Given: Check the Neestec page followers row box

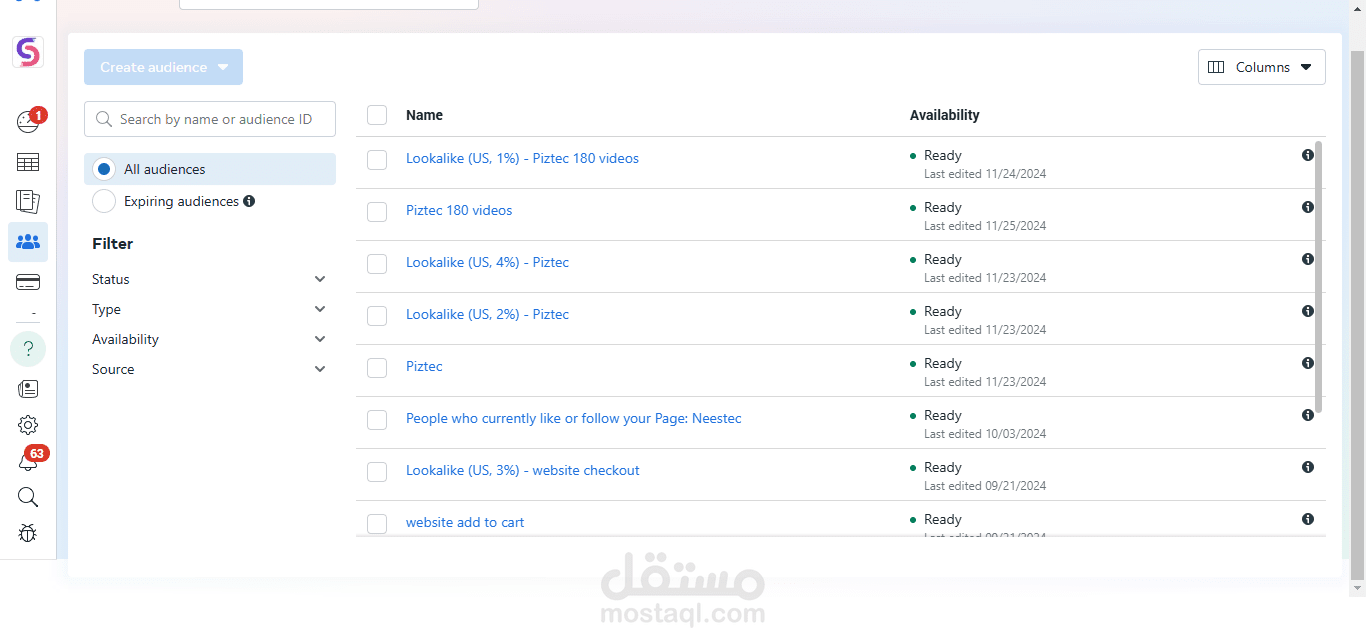Looking at the screenshot, I should pyautogui.click(x=377, y=420).
